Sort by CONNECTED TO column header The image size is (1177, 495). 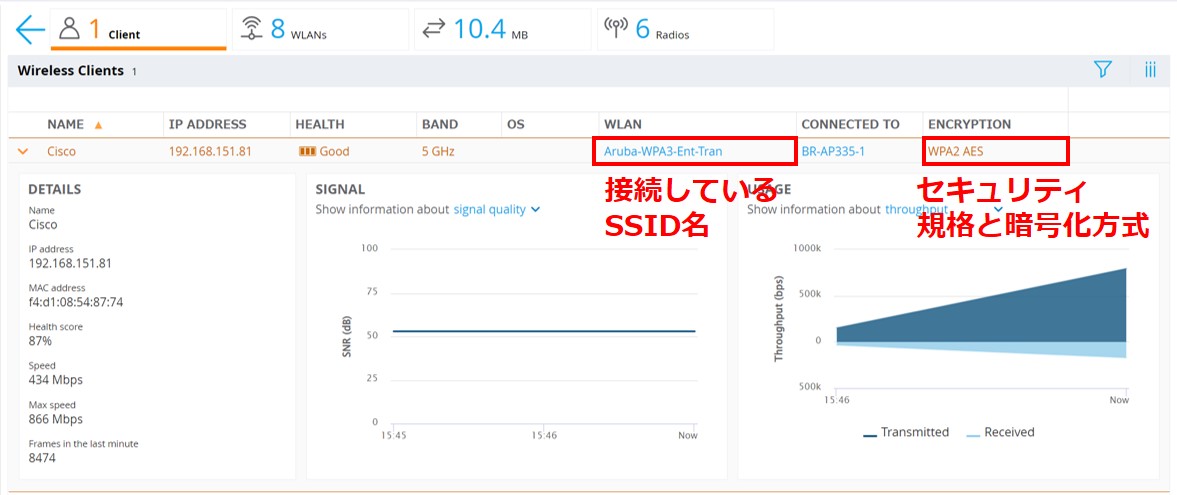click(x=850, y=125)
